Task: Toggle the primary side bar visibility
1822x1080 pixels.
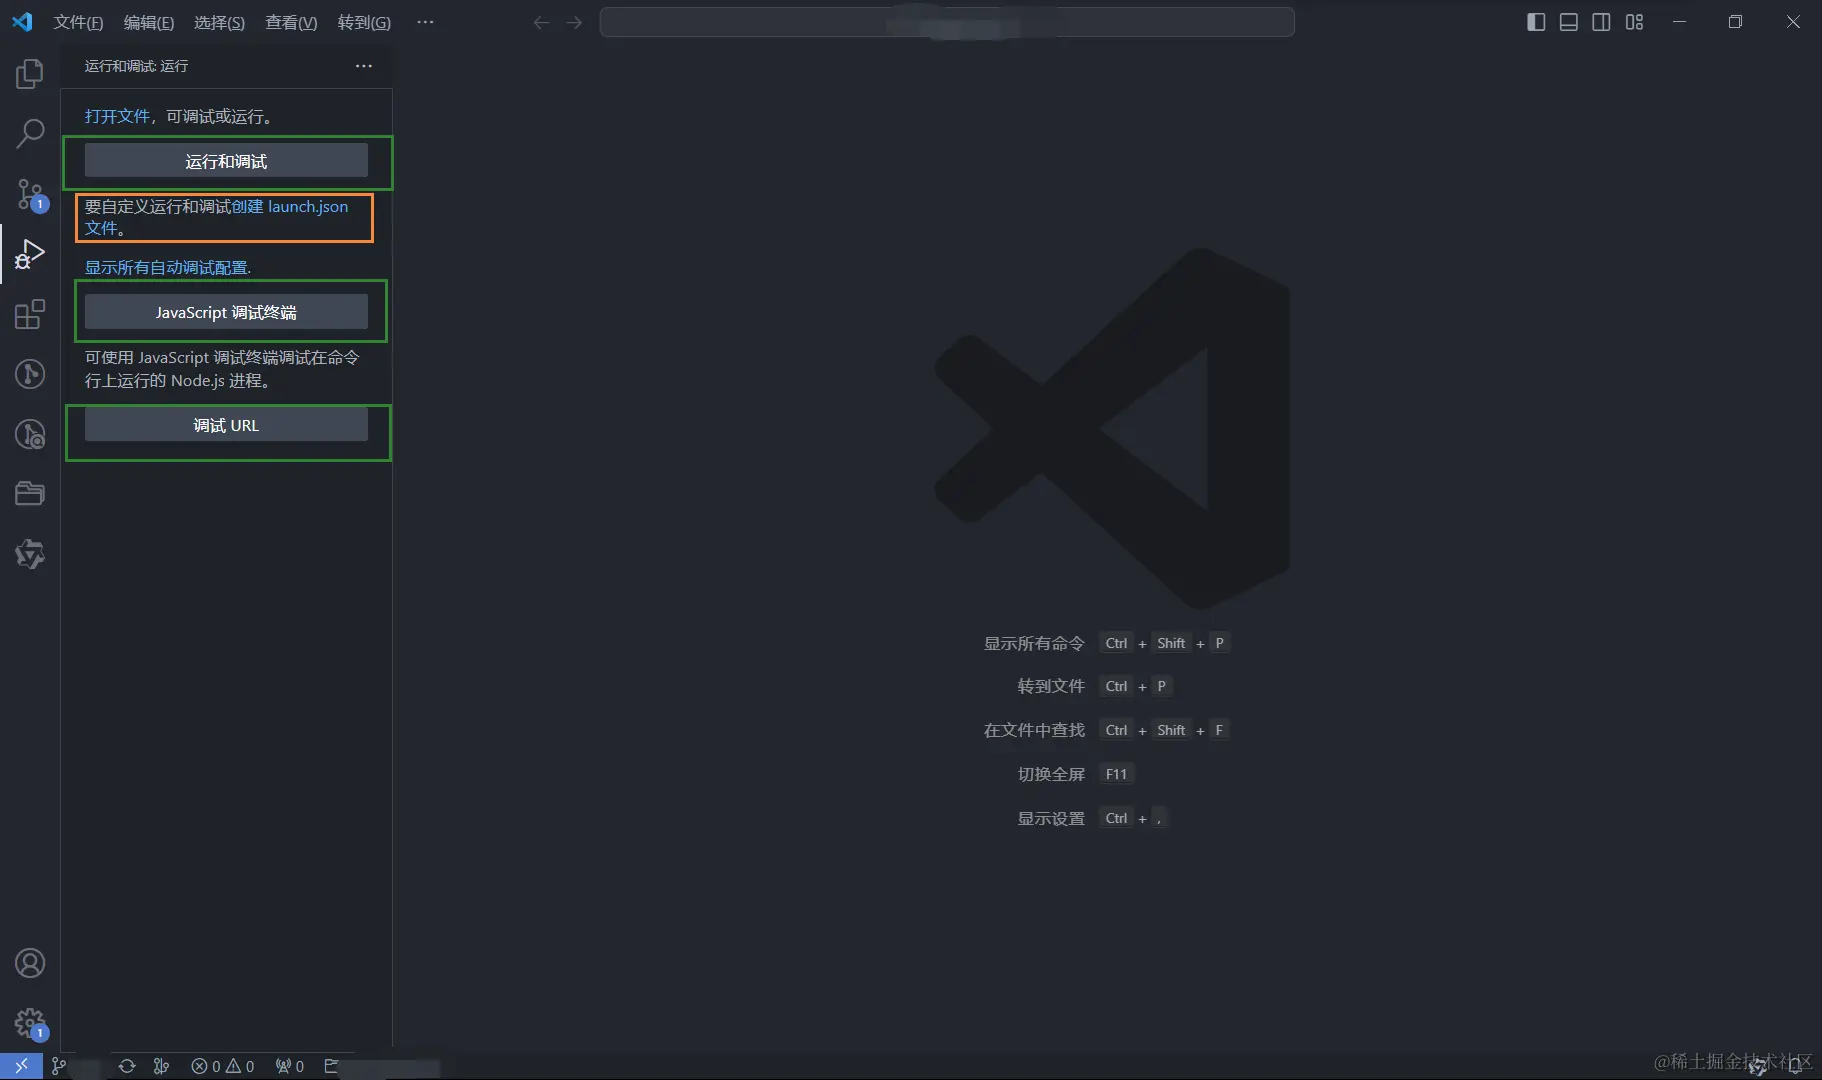Action: pyautogui.click(x=1536, y=22)
